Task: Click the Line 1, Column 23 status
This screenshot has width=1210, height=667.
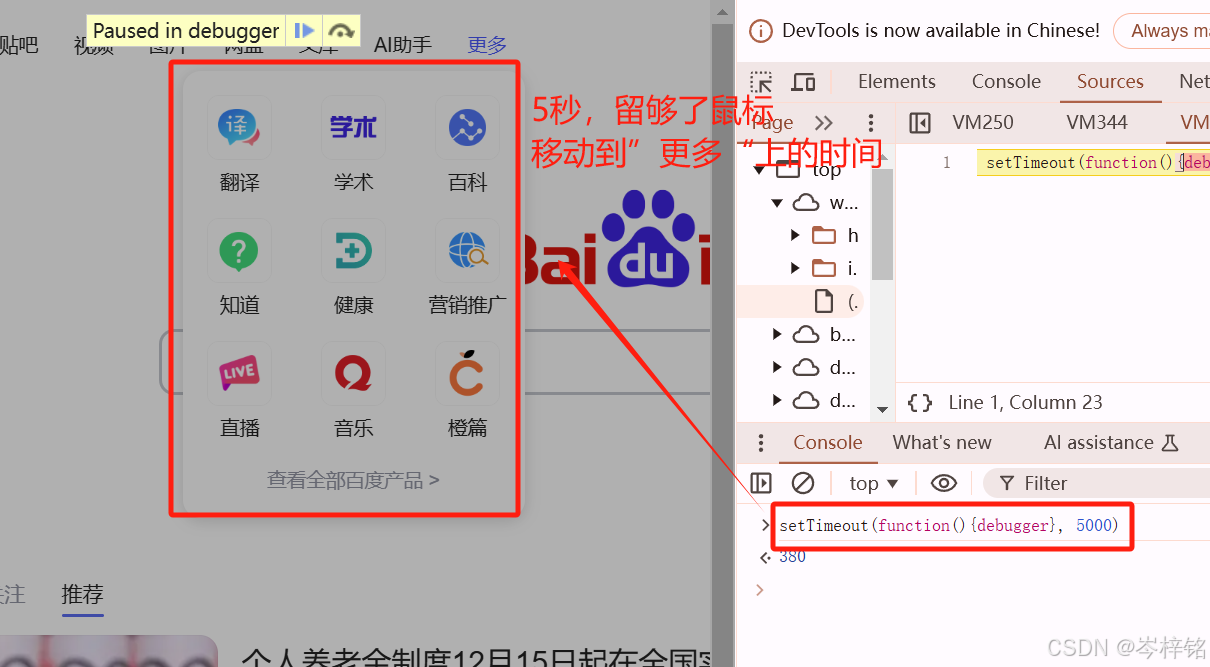Action: pos(1025,403)
